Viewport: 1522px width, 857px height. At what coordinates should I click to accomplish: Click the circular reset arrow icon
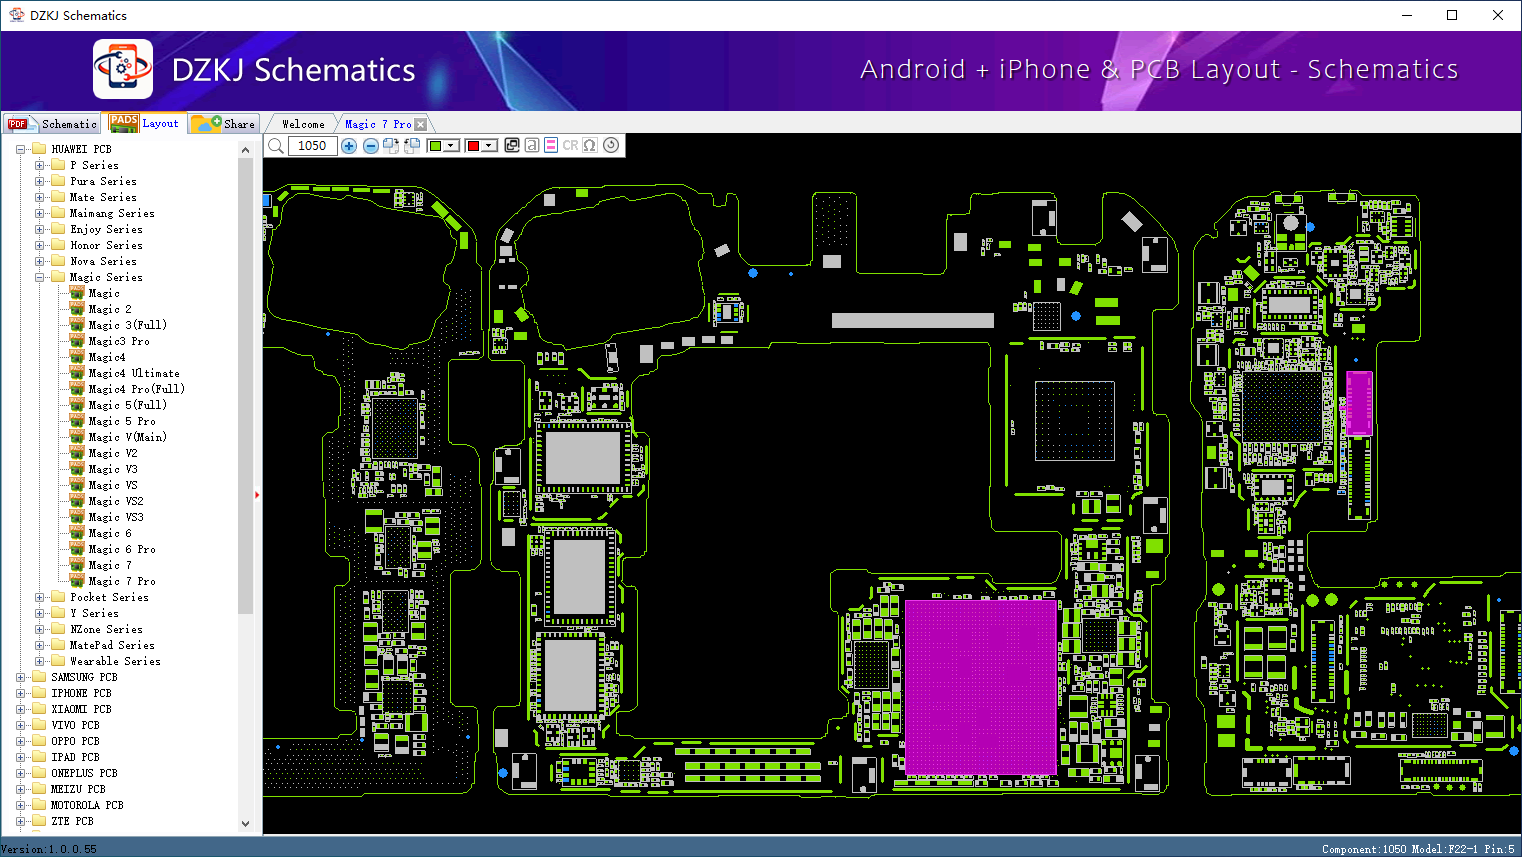pyautogui.click(x=611, y=145)
